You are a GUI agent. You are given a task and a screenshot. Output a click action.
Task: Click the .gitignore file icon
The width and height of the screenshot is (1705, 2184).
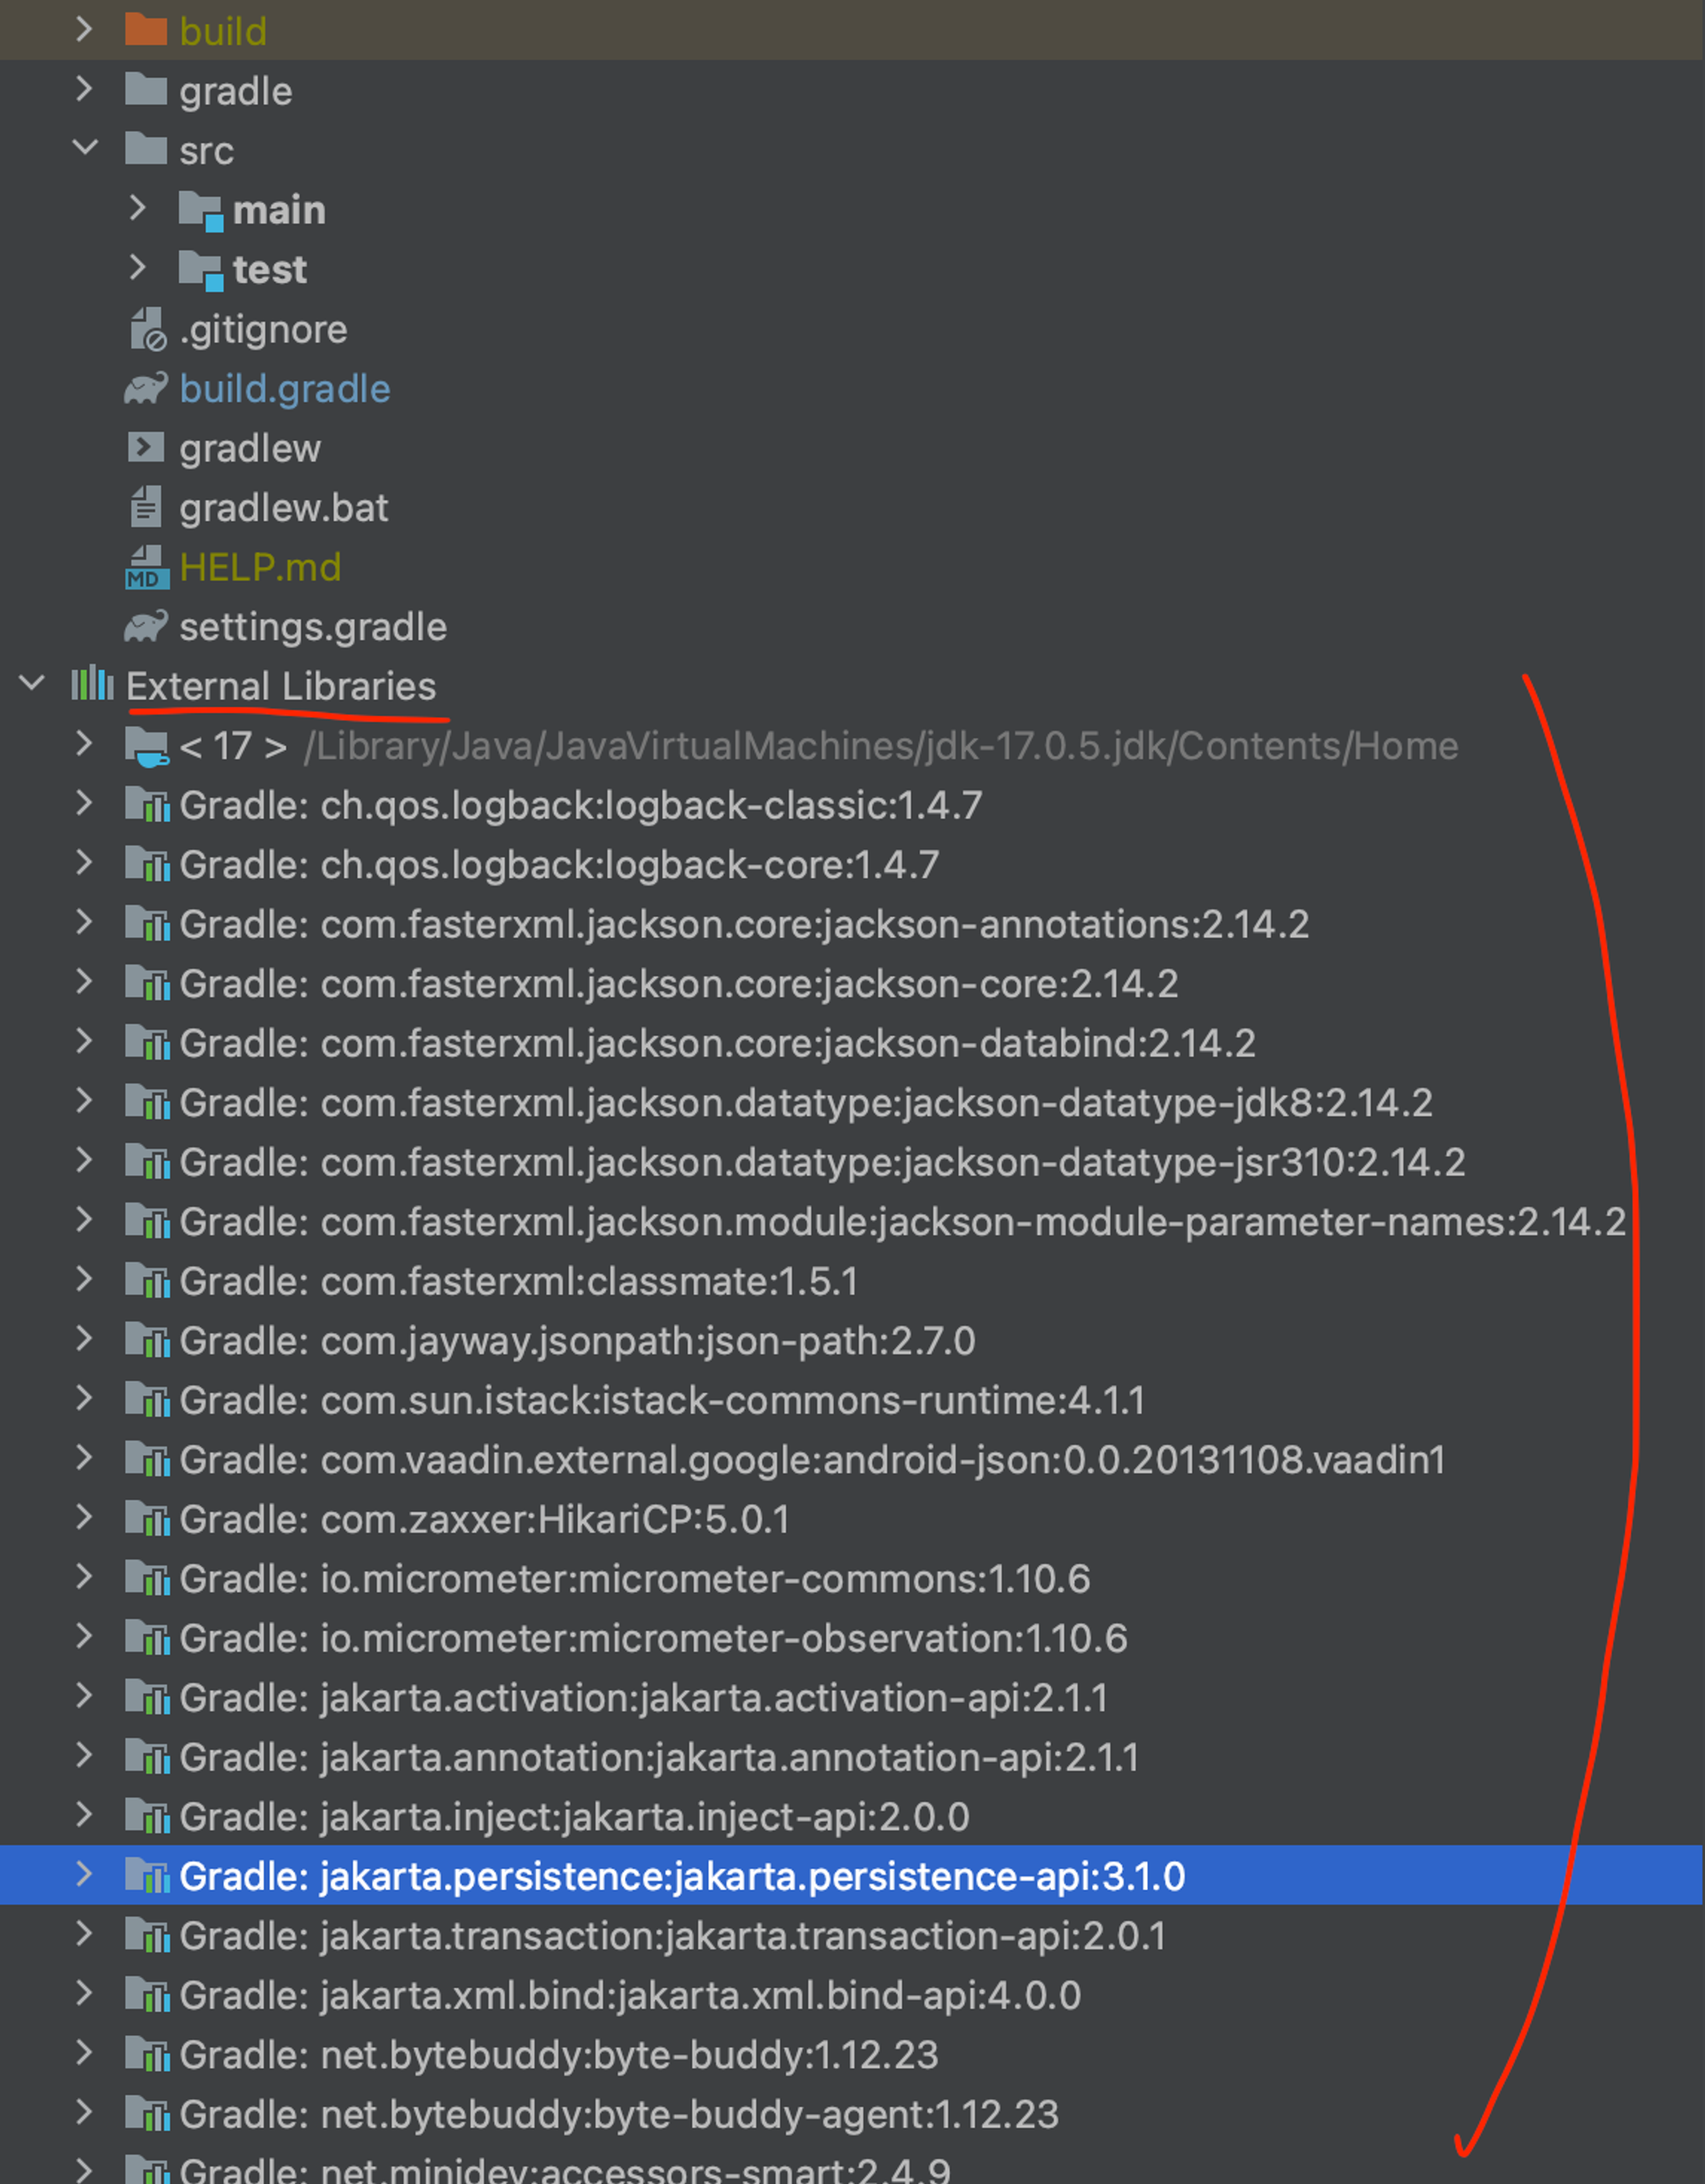click(x=146, y=329)
